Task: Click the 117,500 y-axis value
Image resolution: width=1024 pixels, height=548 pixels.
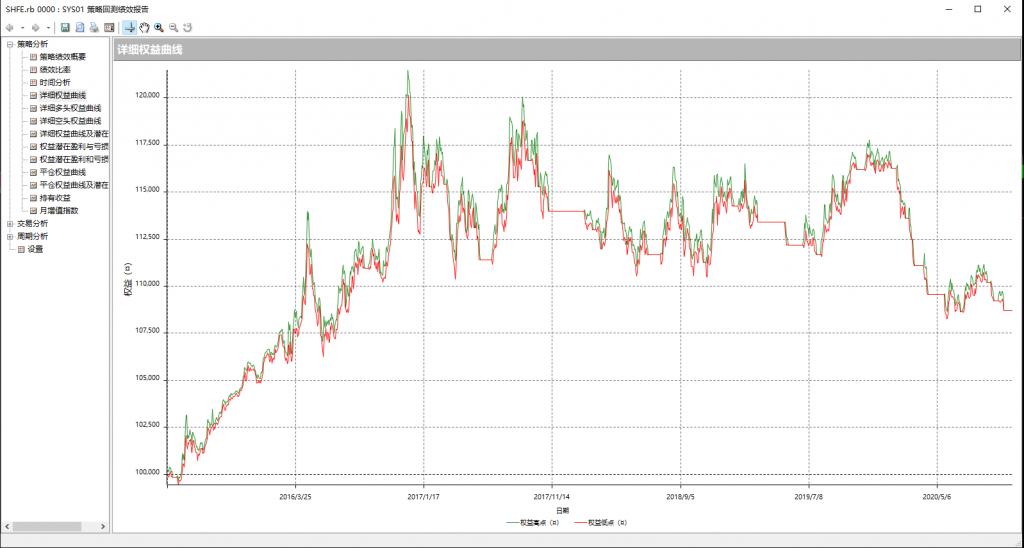Action: [150, 143]
